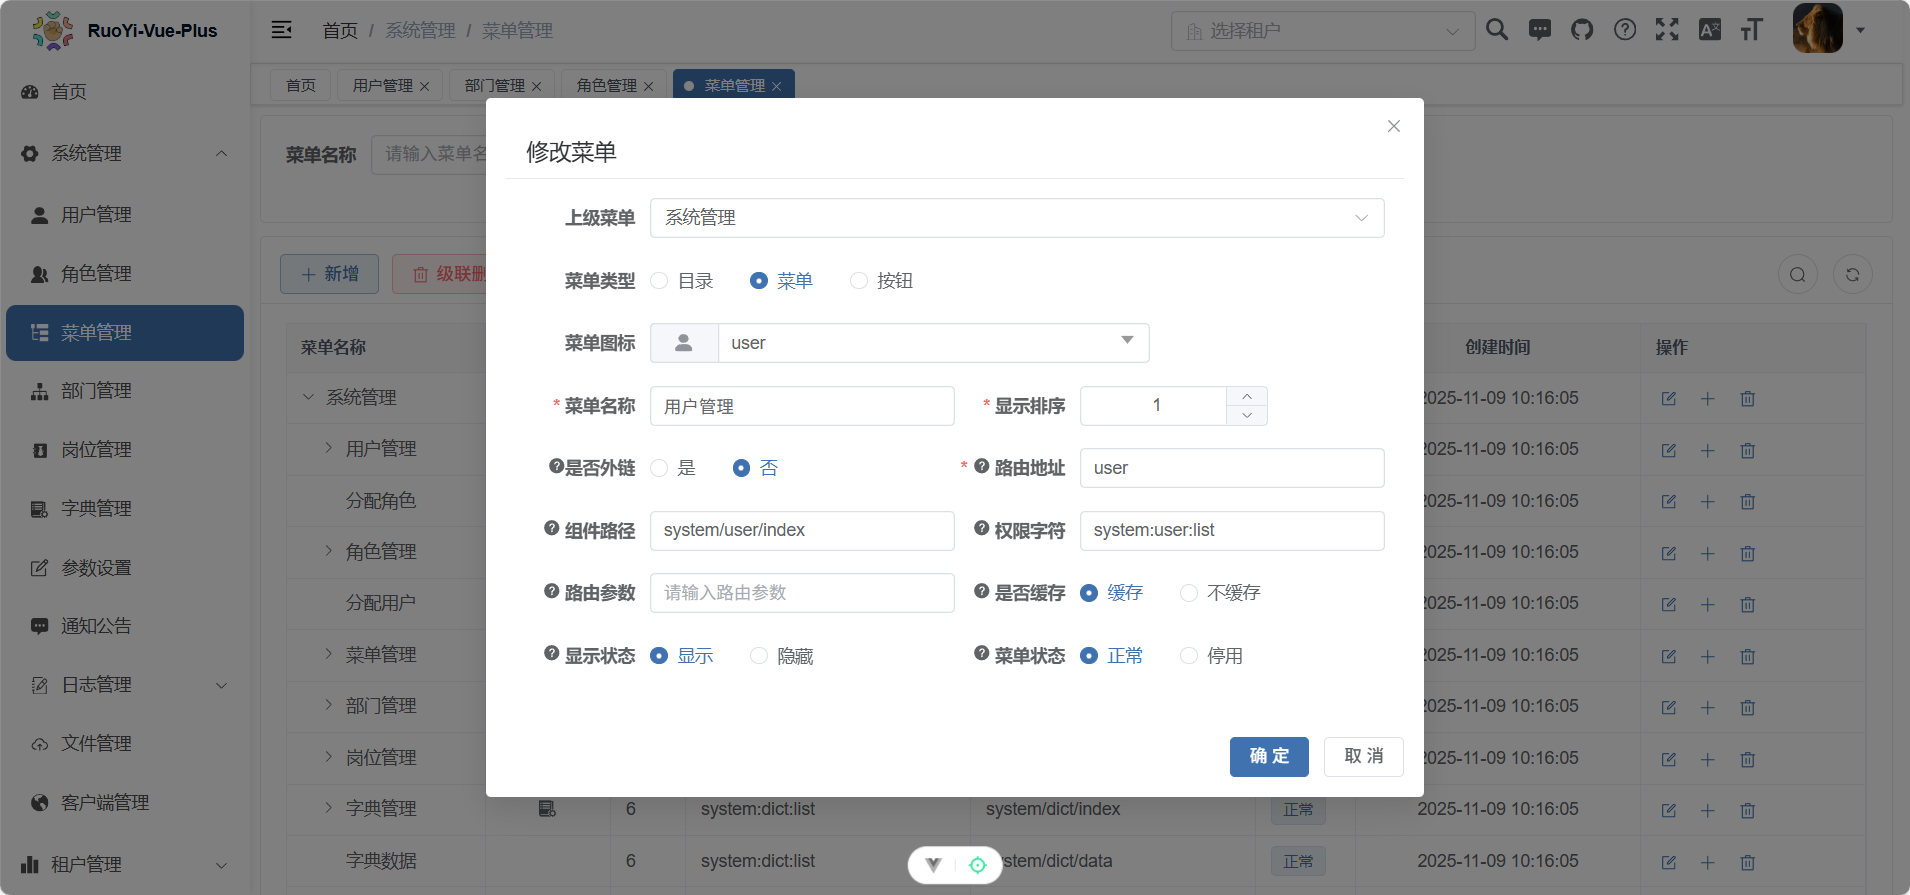This screenshot has height=895, width=1910.
Task: Click 取消 to cancel editing
Action: coord(1363,757)
